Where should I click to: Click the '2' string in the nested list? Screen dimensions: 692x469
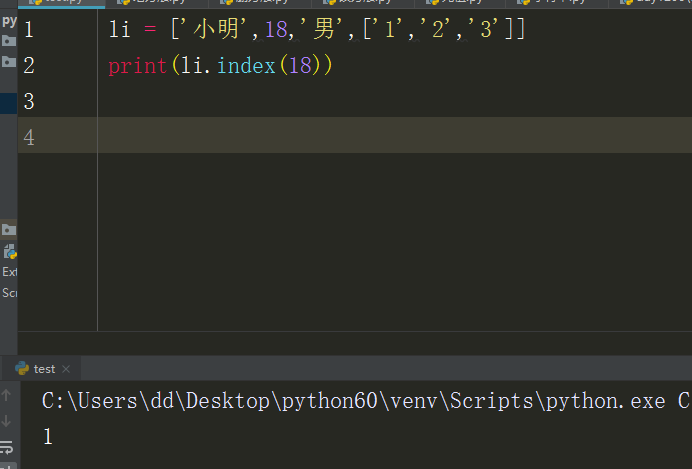click(438, 30)
